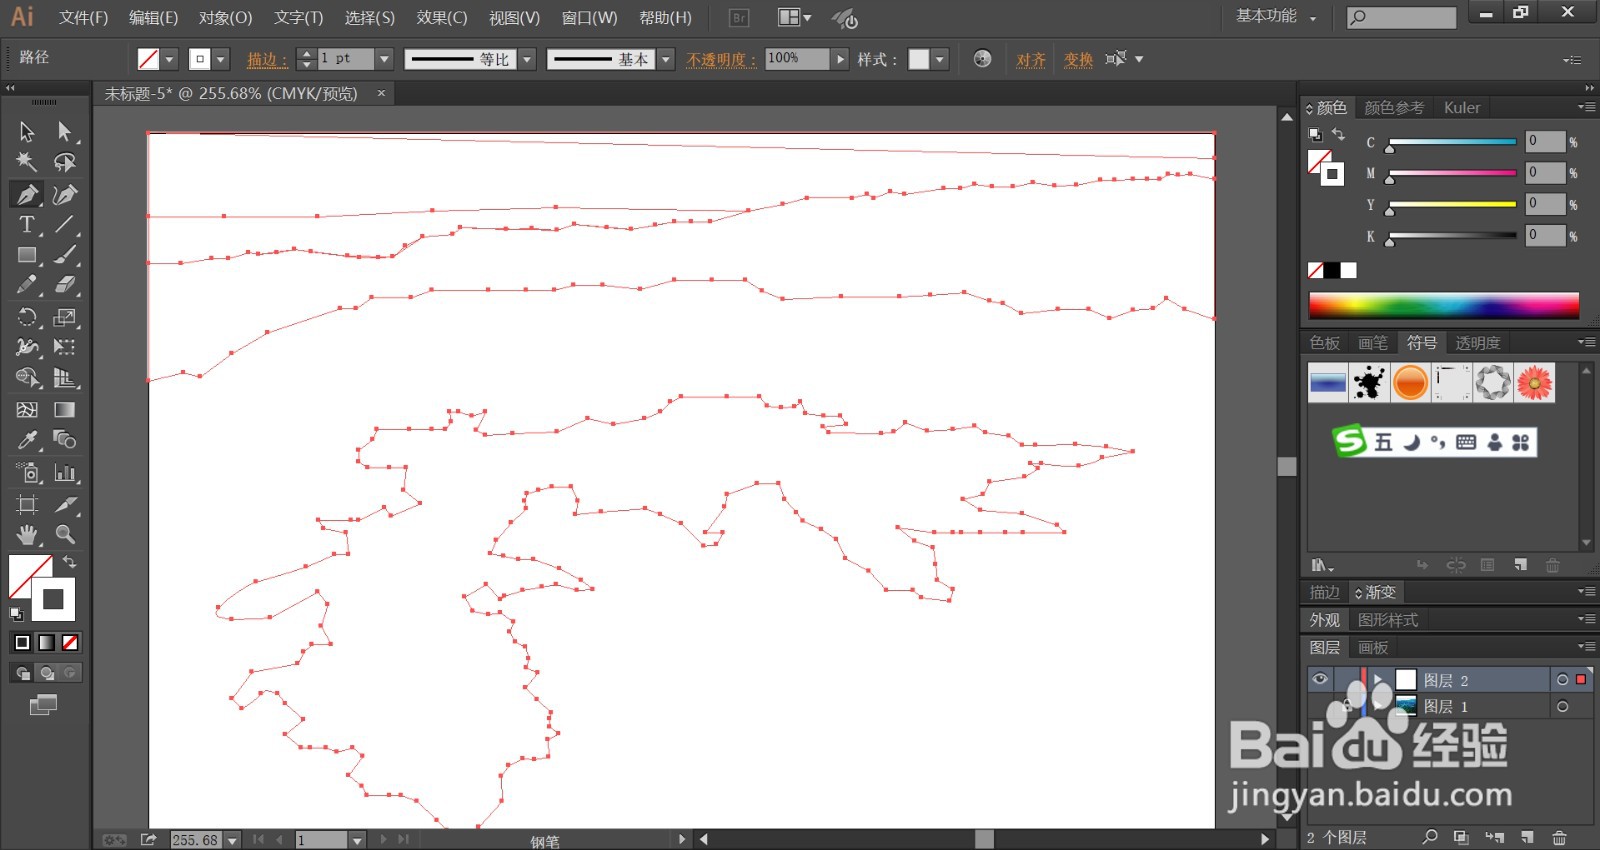The image size is (1600, 850).
Task: Open the fill color dropdown in control bar
Action: pos(170,59)
